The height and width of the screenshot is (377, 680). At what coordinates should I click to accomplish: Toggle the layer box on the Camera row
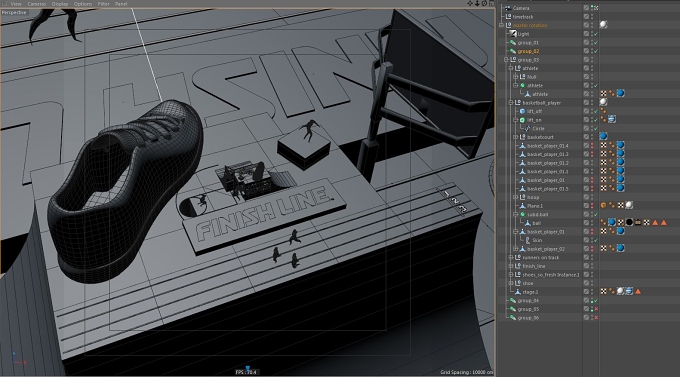click(586, 8)
